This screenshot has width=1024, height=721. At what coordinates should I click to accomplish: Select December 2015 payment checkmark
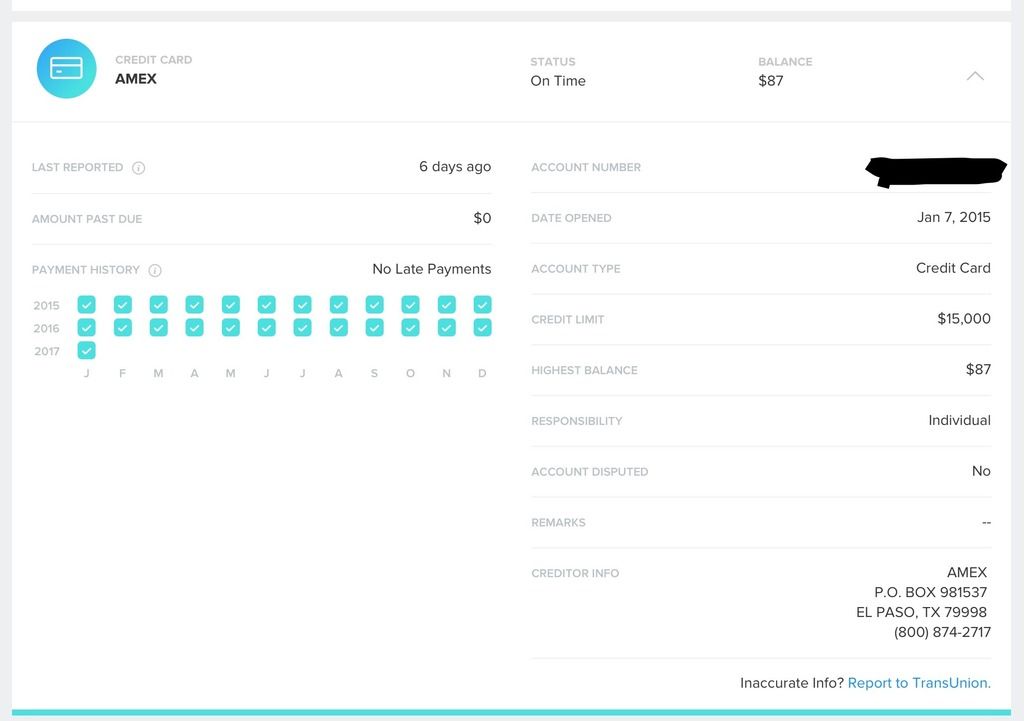click(482, 304)
